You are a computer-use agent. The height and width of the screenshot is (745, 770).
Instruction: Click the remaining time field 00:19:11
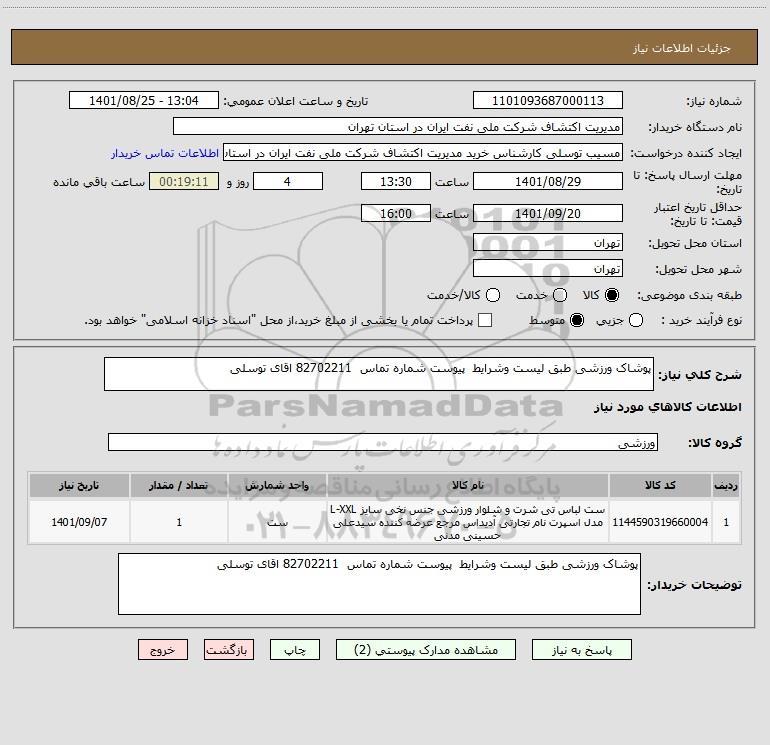coord(184,181)
